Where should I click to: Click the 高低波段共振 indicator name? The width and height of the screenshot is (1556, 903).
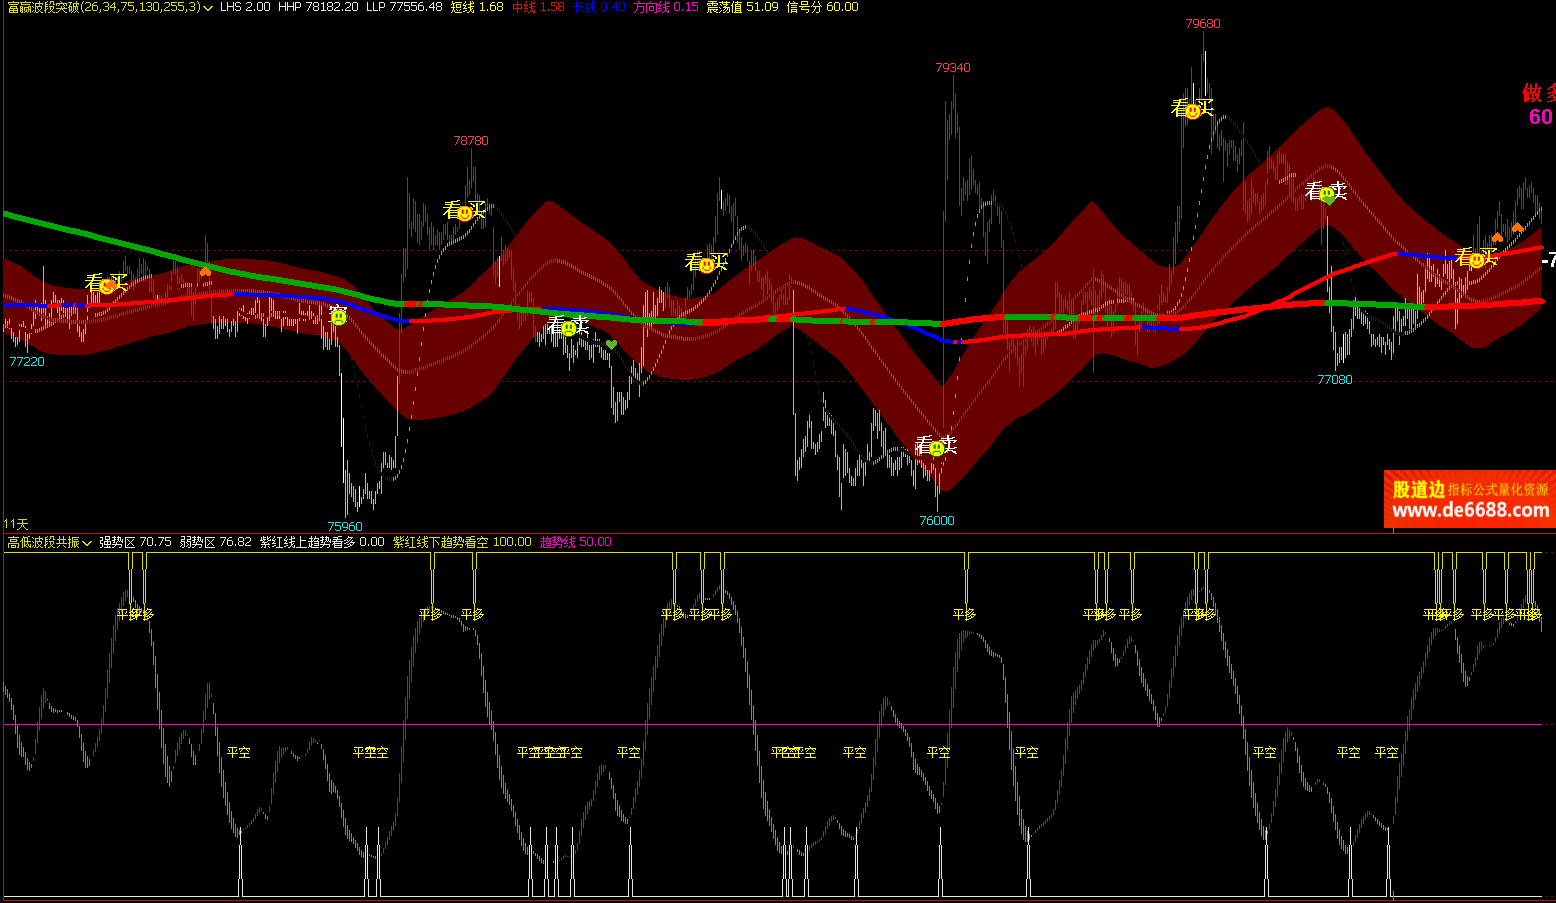tap(42, 542)
